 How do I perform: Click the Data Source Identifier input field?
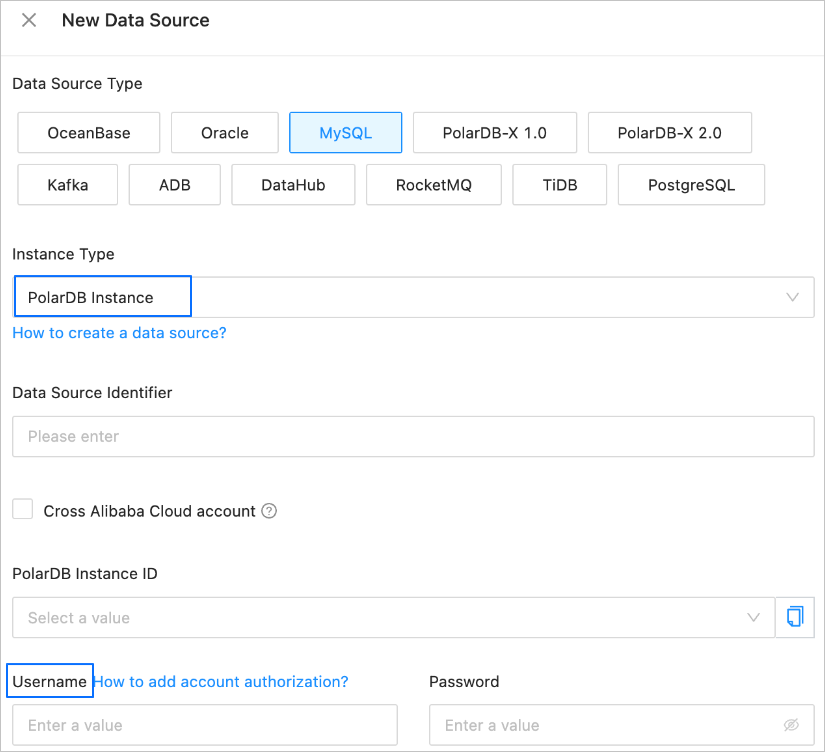tap(413, 437)
